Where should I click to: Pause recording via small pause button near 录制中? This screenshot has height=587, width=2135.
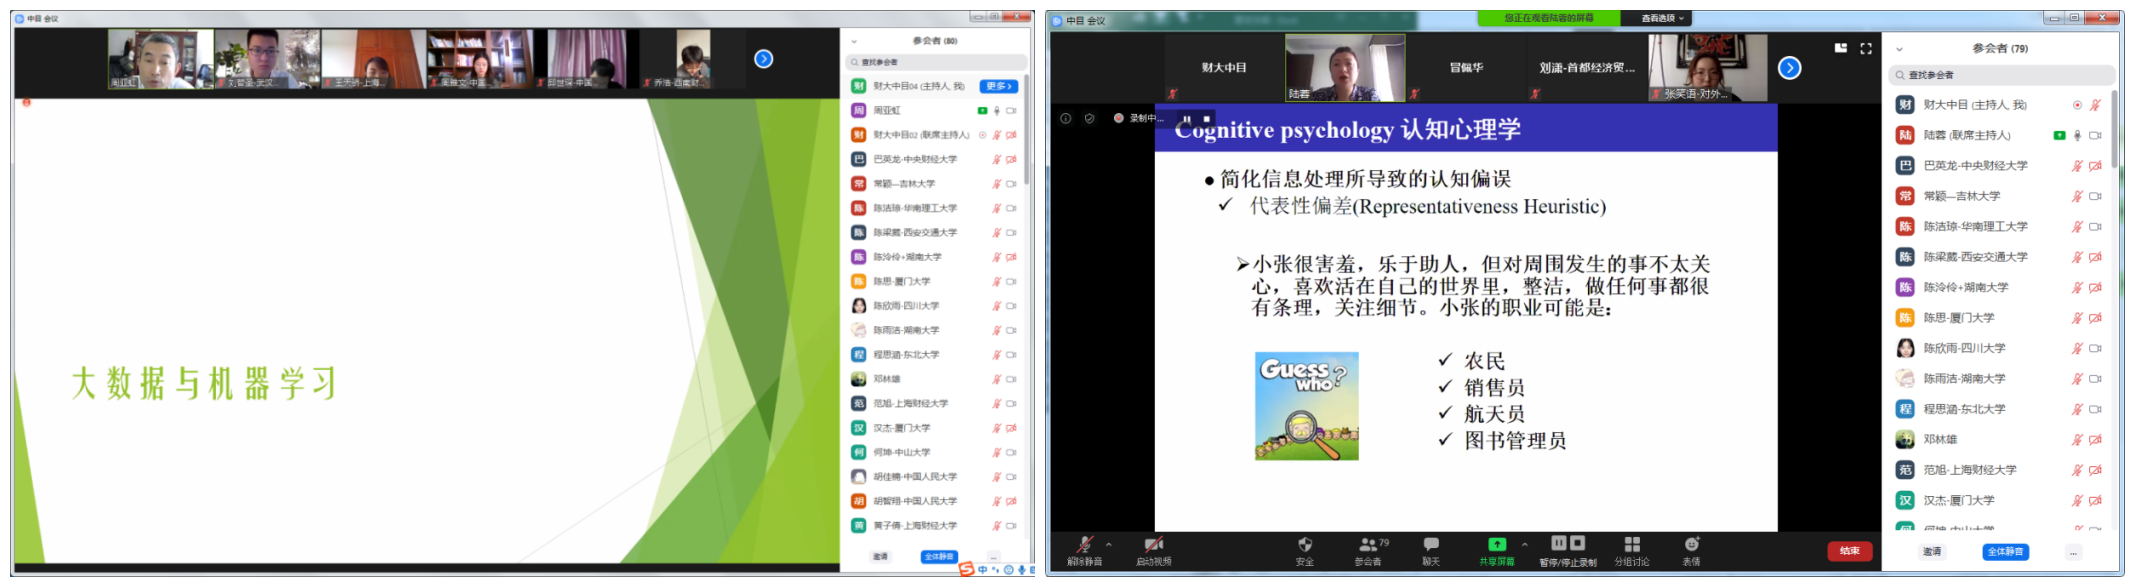click(x=1188, y=118)
